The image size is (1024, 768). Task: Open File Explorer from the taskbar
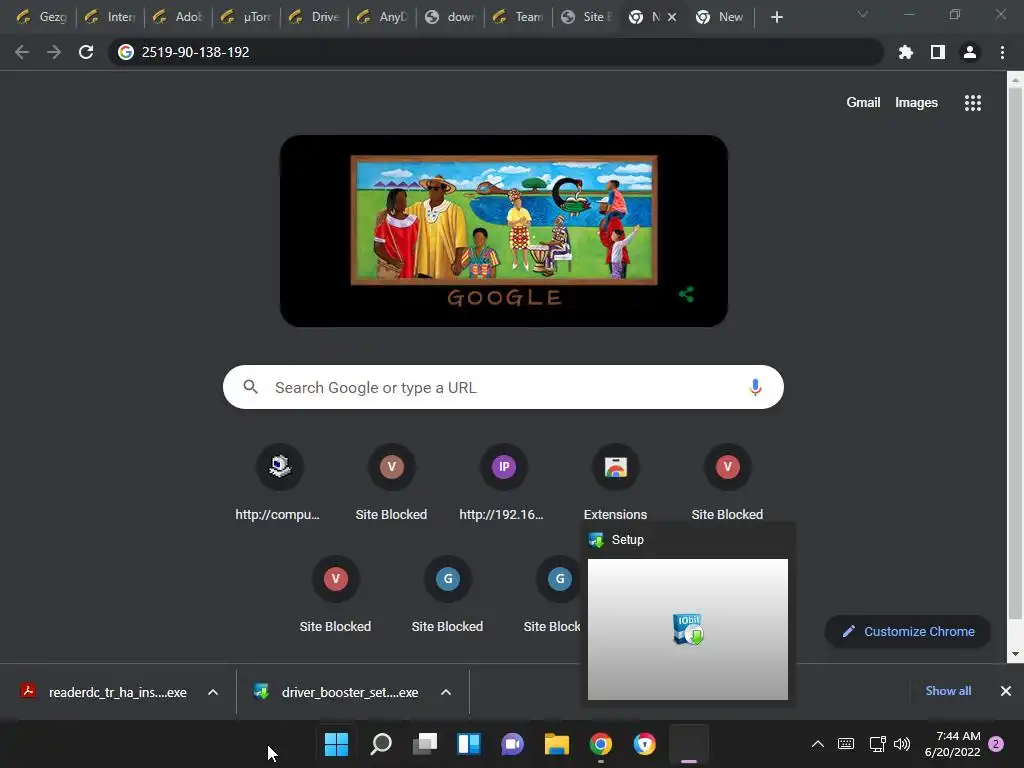[x=556, y=744]
